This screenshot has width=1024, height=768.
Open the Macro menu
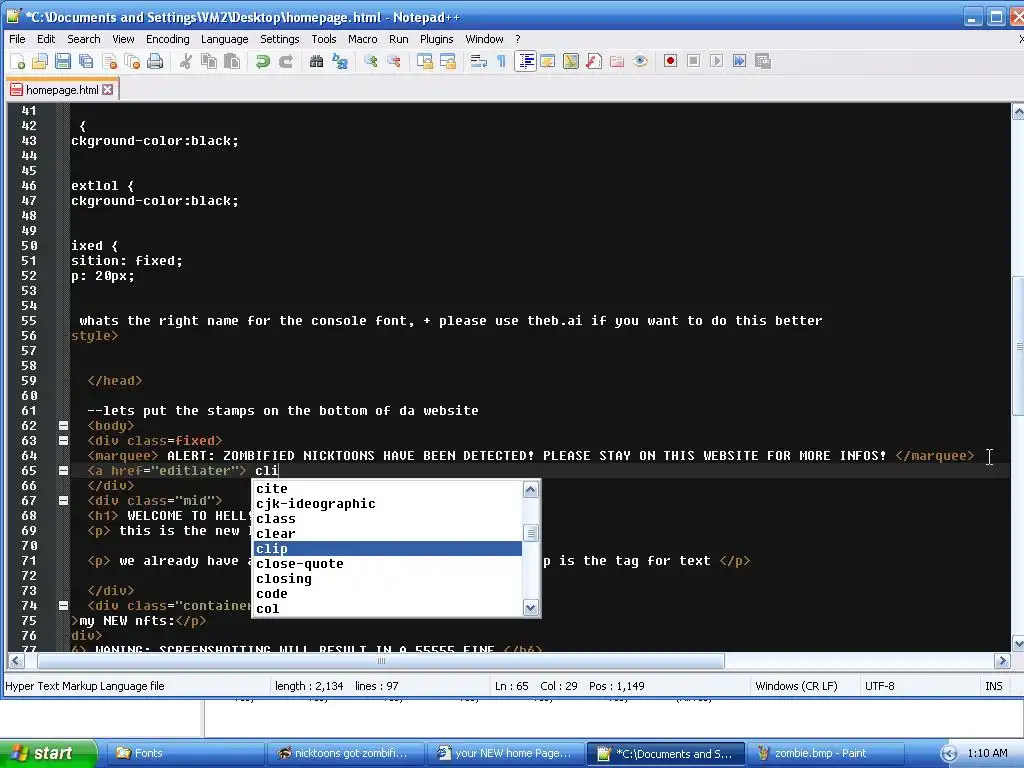point(362,39)
